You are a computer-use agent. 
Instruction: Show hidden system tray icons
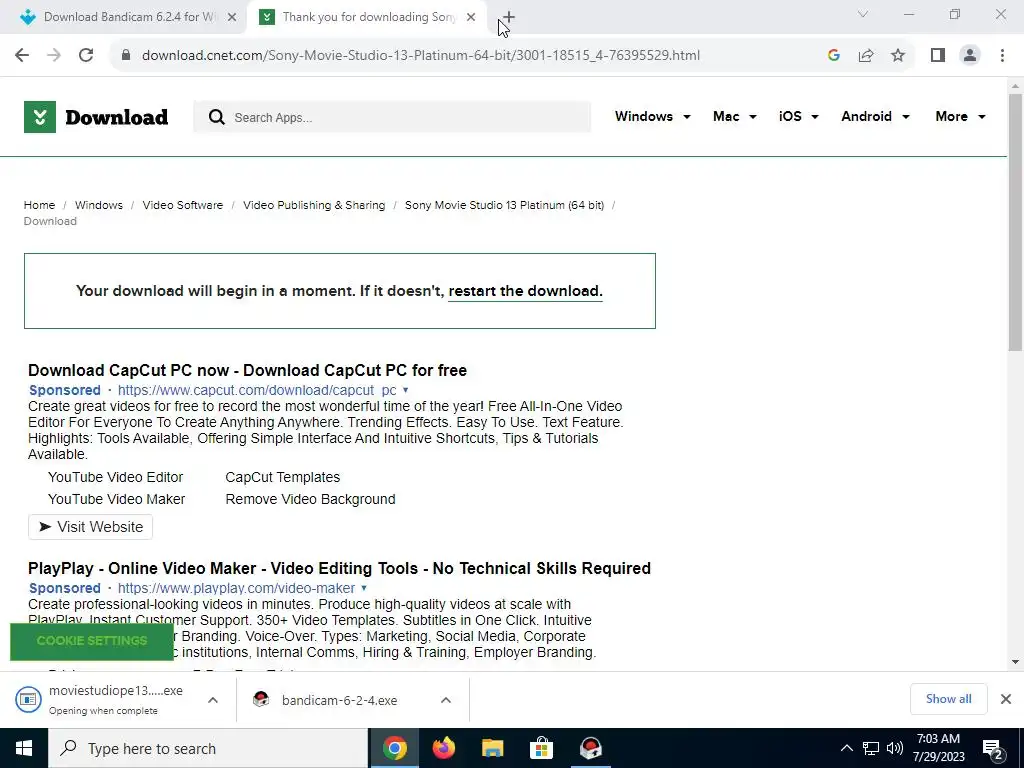tap(846, 748)
